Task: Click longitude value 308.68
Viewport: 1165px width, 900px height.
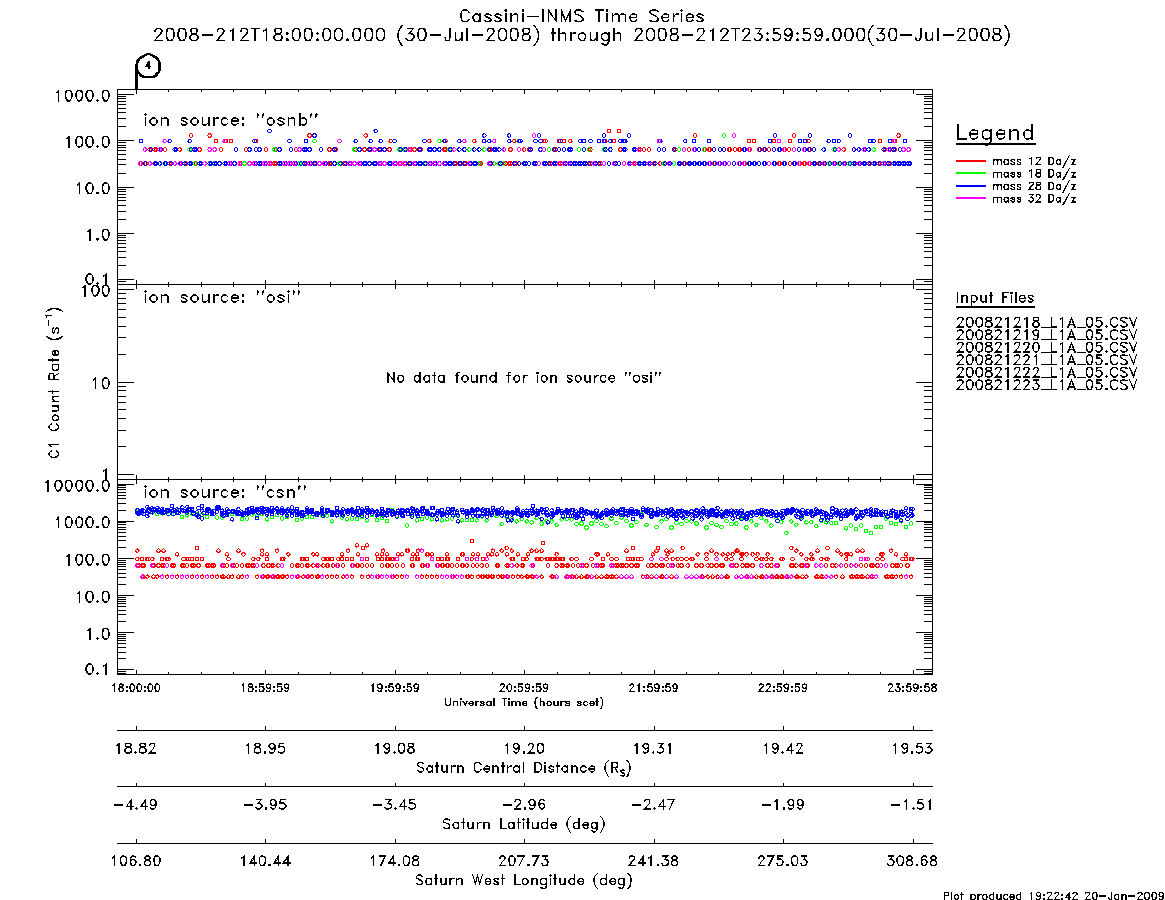Action: [x=912, y=861]
